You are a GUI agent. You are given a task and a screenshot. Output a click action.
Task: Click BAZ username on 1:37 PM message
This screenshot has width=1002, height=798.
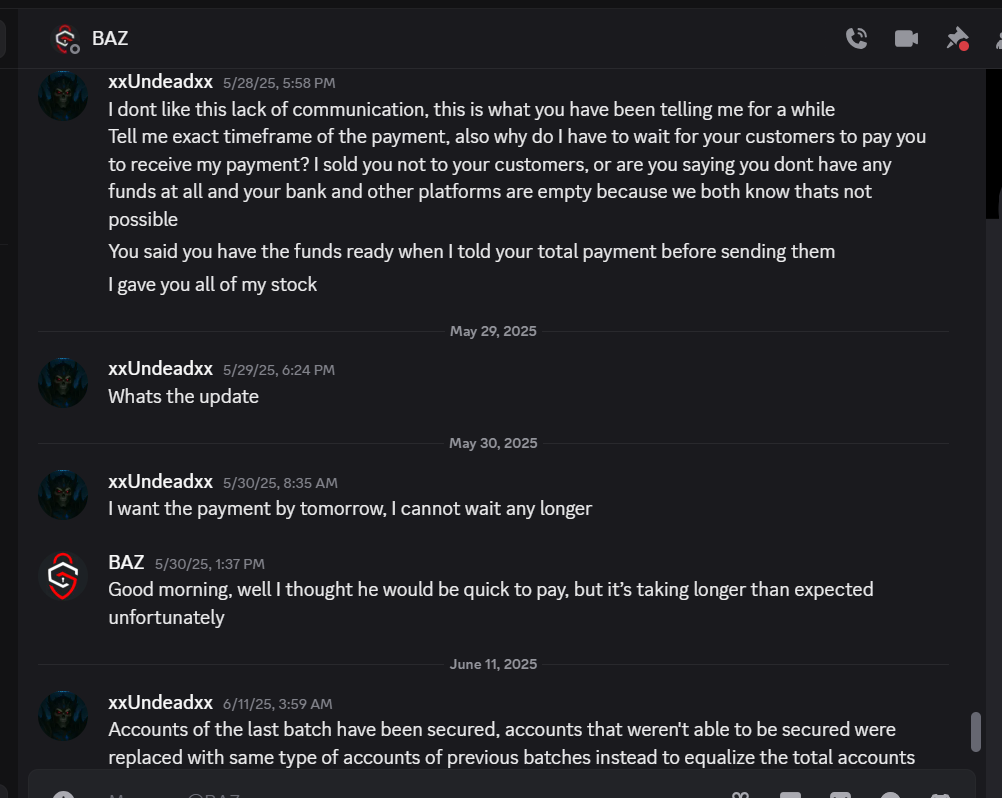pyautogui.click(x=127, y=562)
